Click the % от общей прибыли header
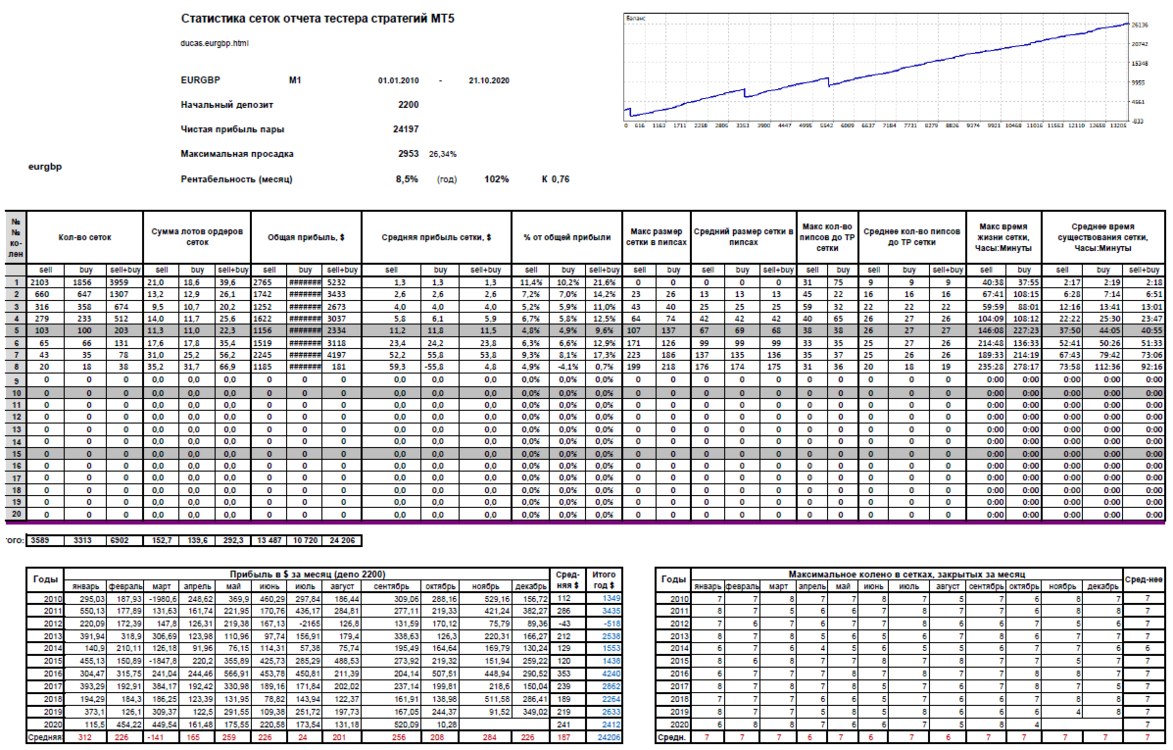 (x=567, y=237)
